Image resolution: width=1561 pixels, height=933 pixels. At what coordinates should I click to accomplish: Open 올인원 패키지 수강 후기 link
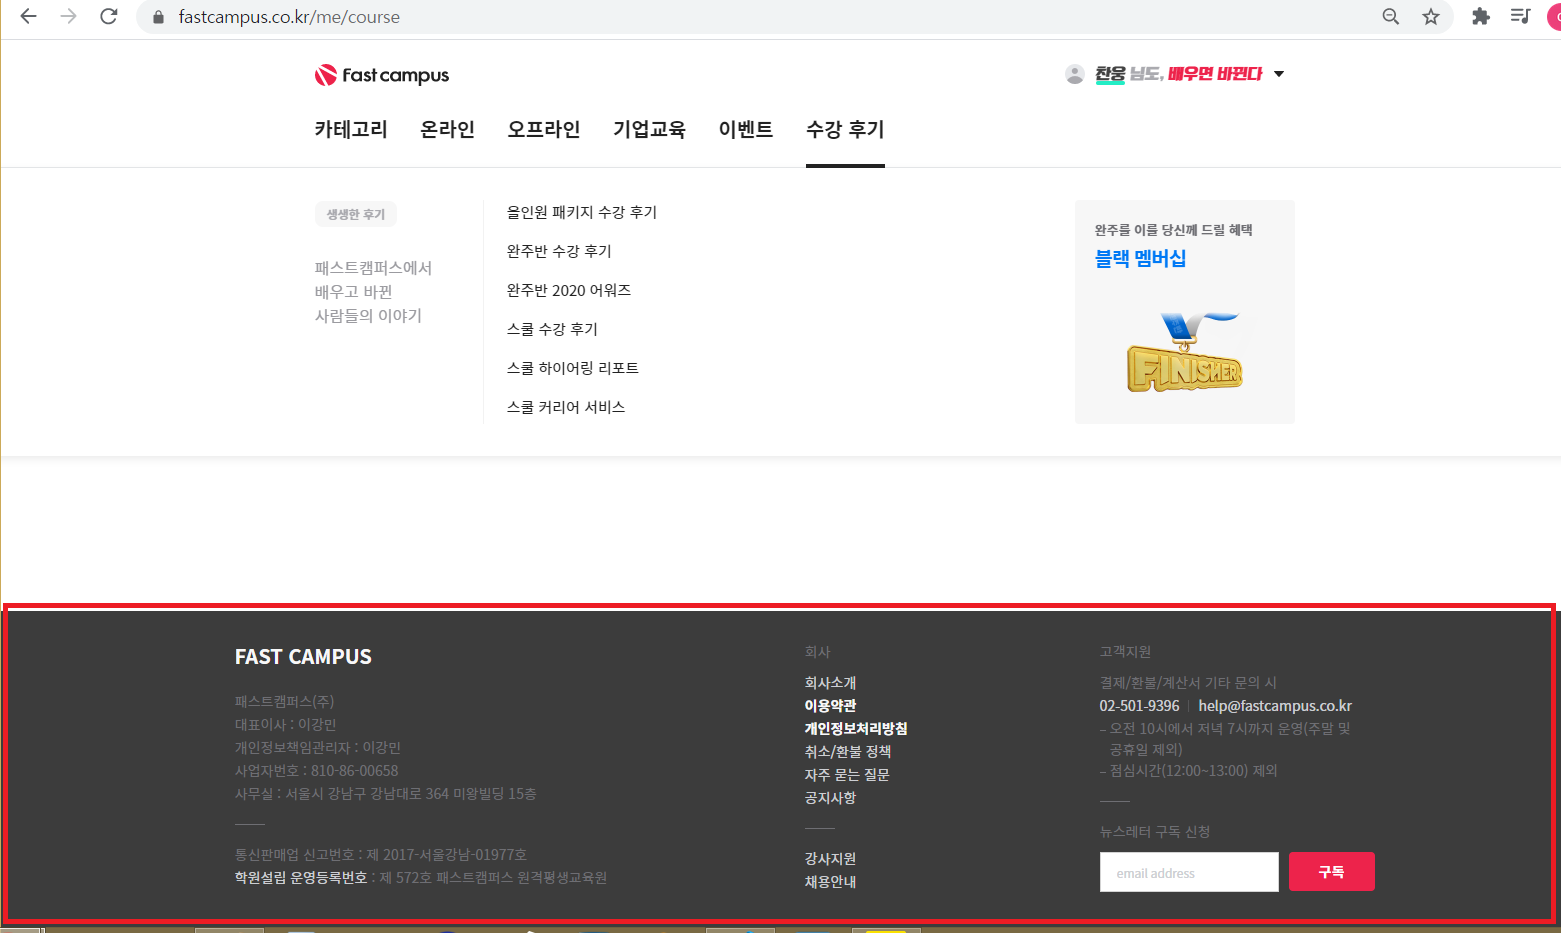pyautogui.click(x=582, y=212)
